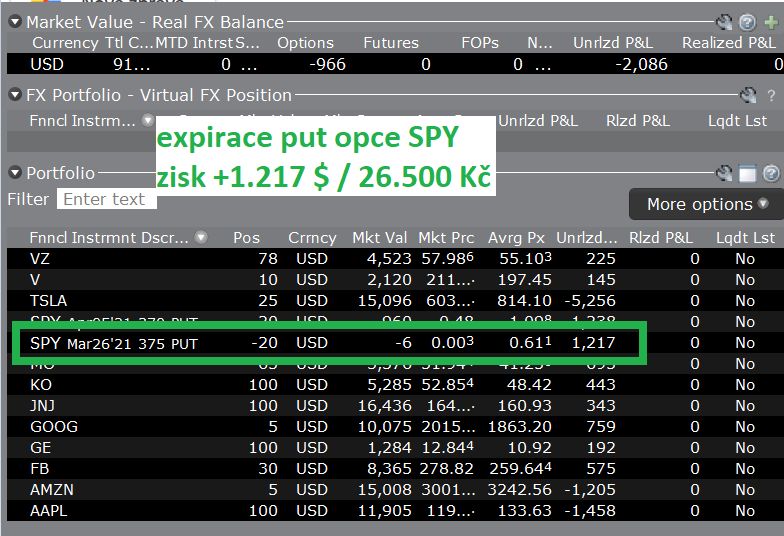Click GE market price 12.84
The height and width of the screenshot is (536, 784).
click(x=448, y=448)
